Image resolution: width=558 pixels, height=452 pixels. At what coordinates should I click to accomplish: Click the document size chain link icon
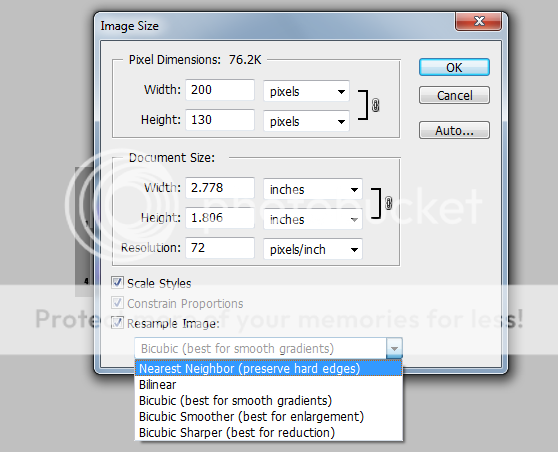pyautogui.click(x=388, y=203)
